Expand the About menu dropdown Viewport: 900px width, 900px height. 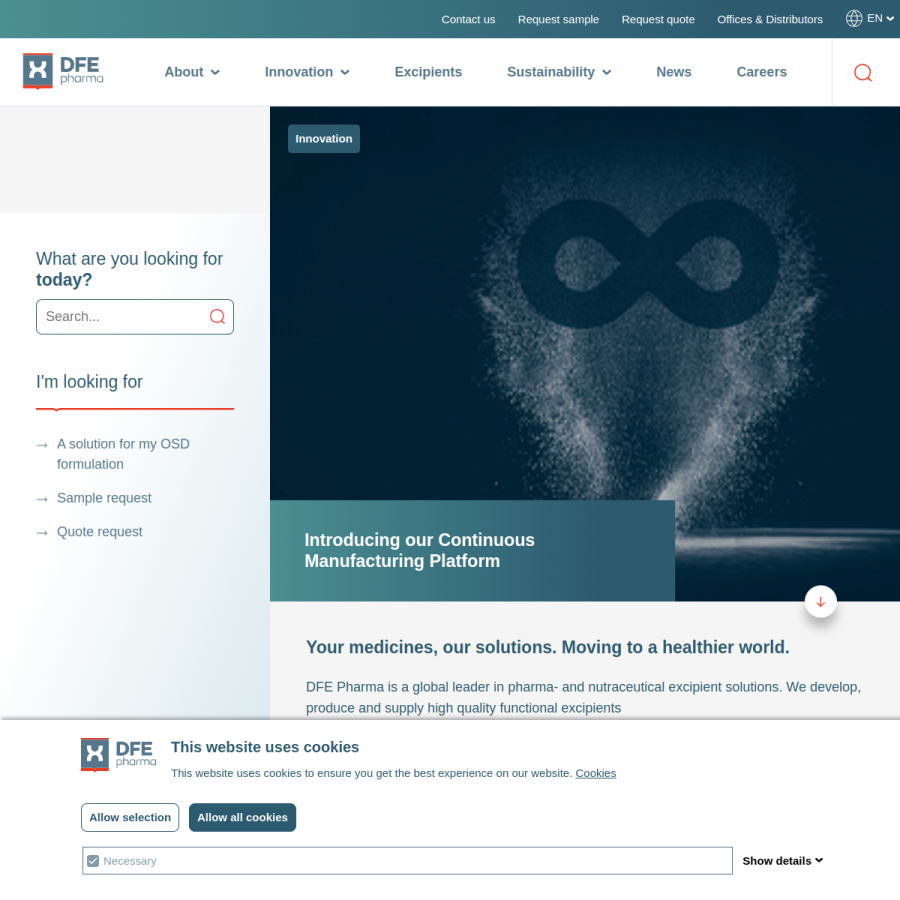point(192,72)
